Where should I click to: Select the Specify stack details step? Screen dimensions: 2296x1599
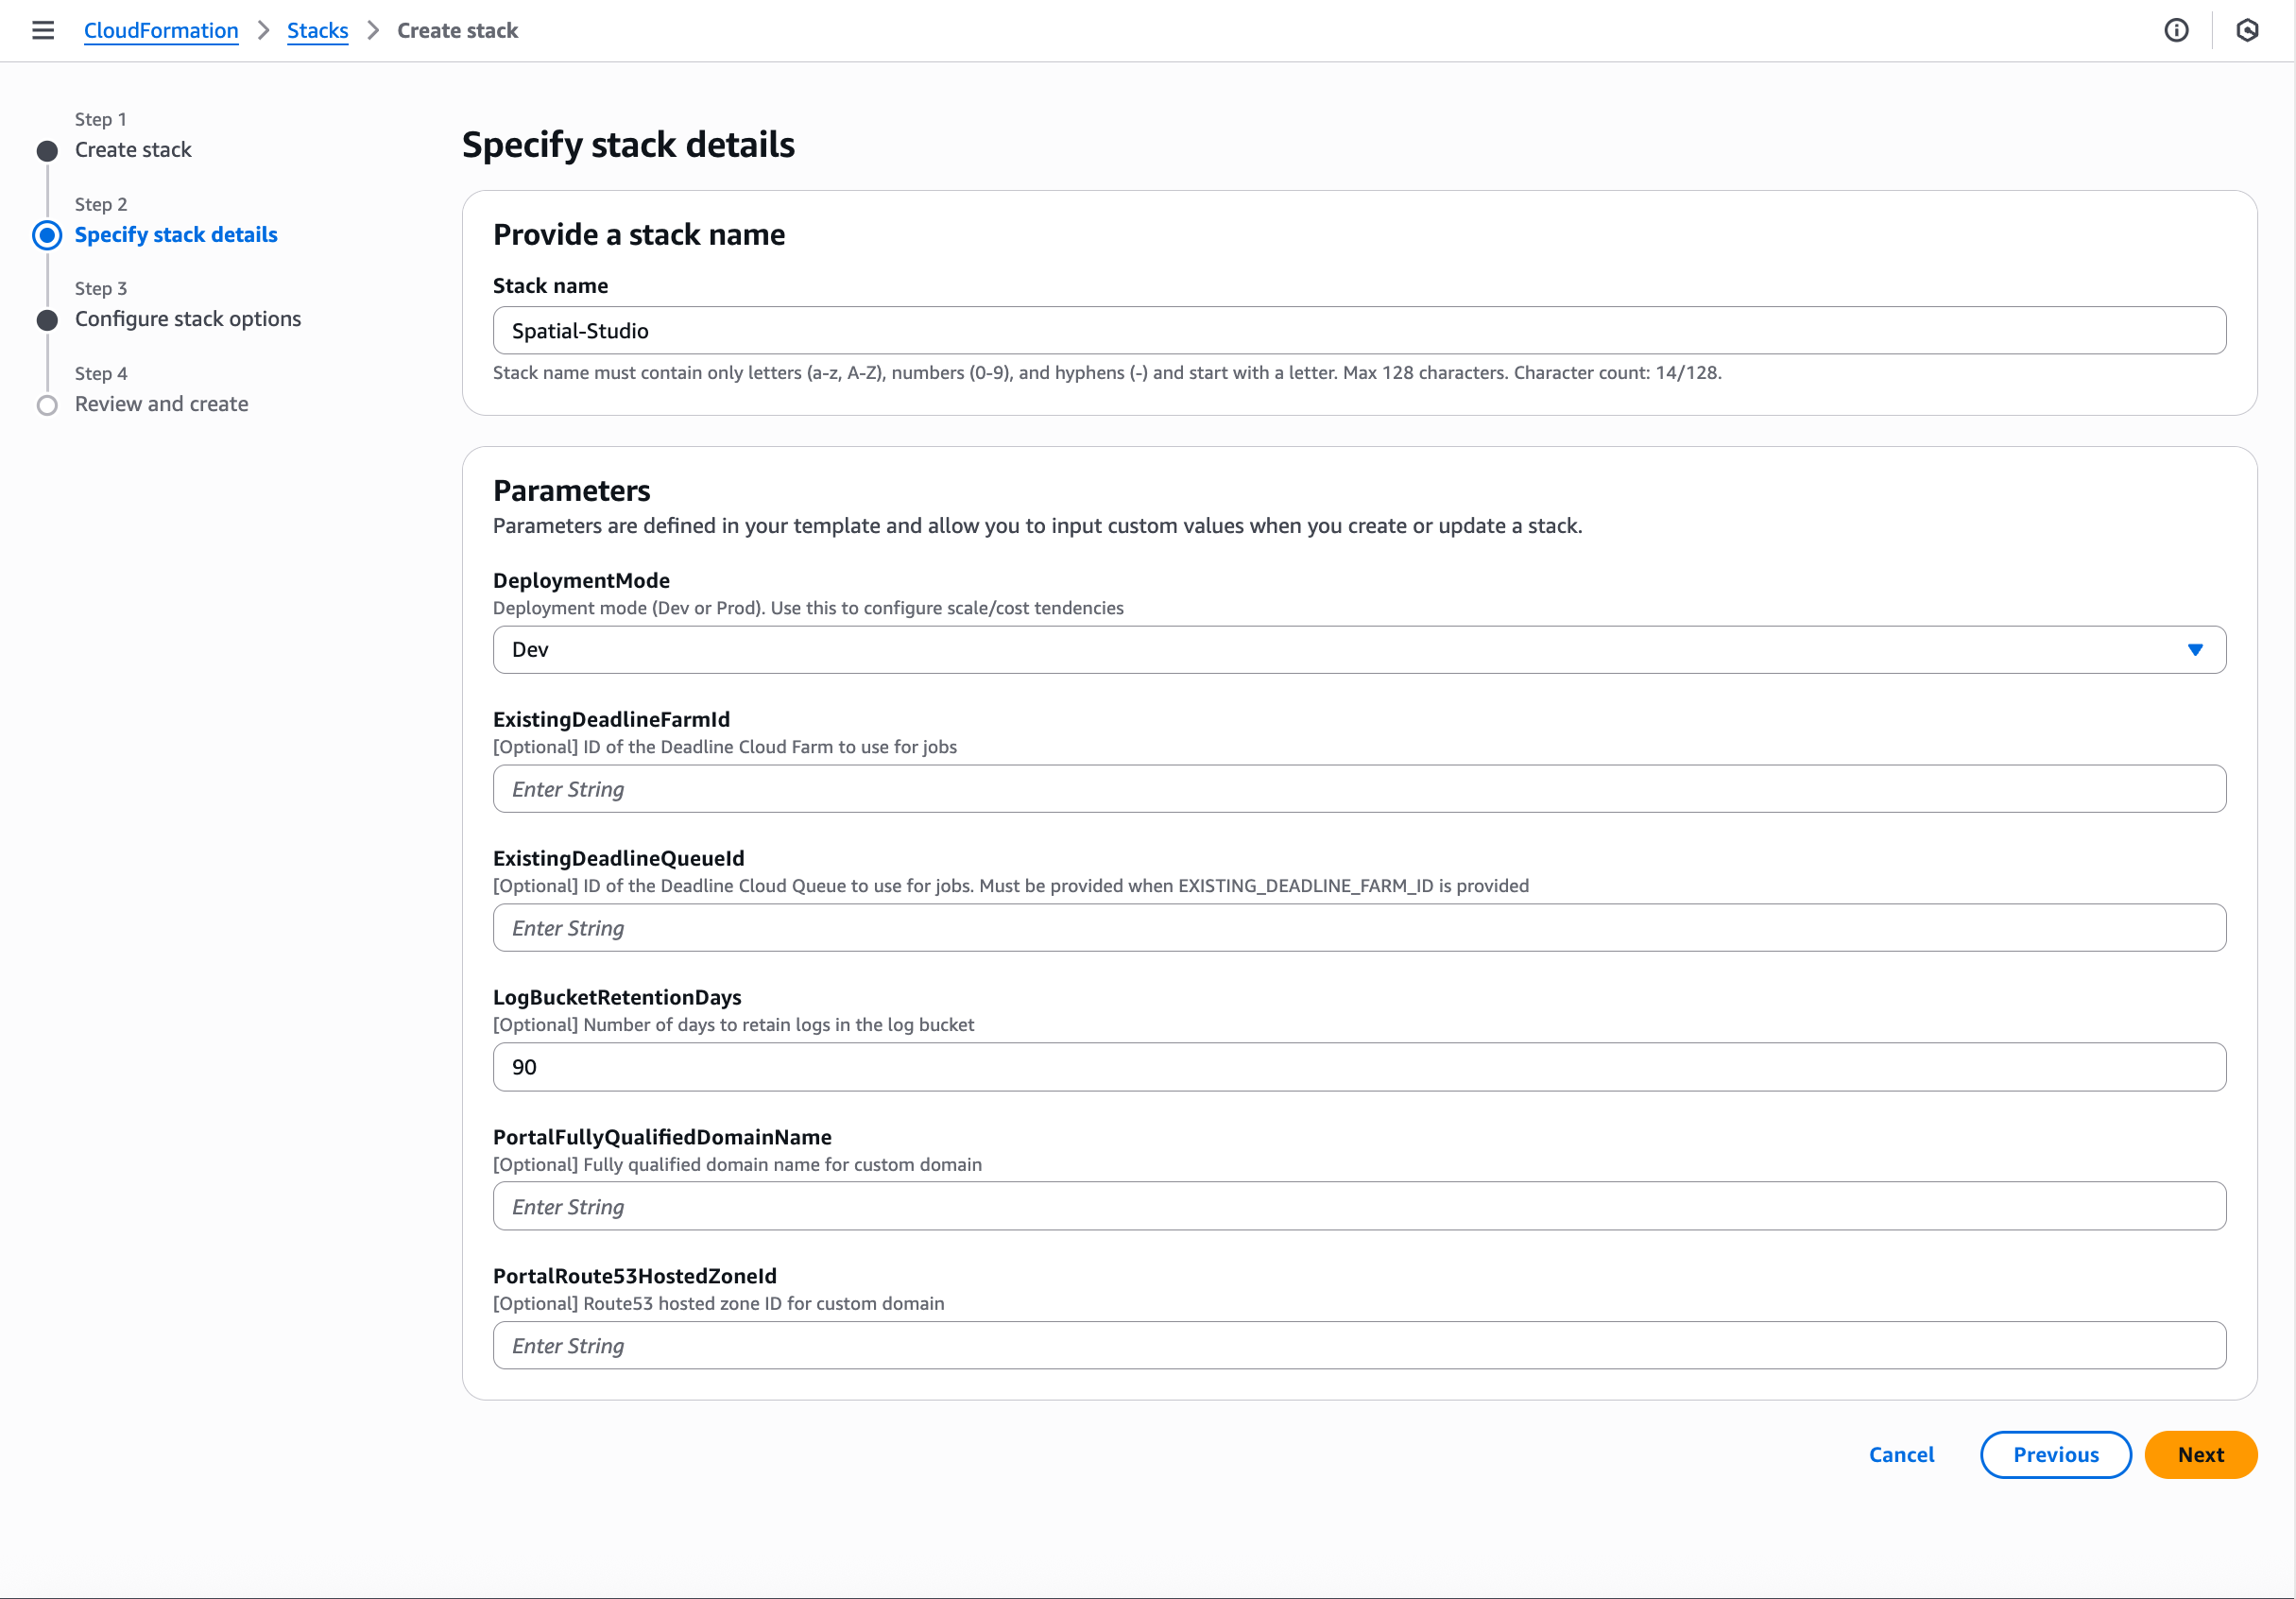tap(176, 234)
